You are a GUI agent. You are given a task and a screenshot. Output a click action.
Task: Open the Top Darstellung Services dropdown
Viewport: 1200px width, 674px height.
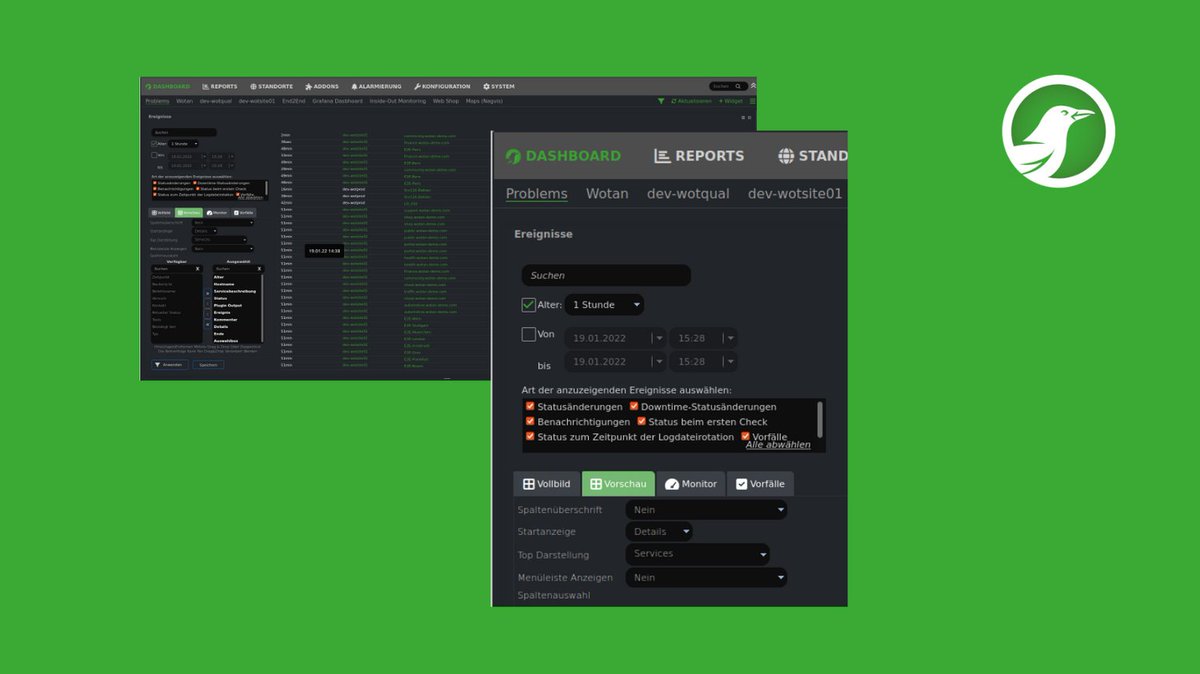697,554
